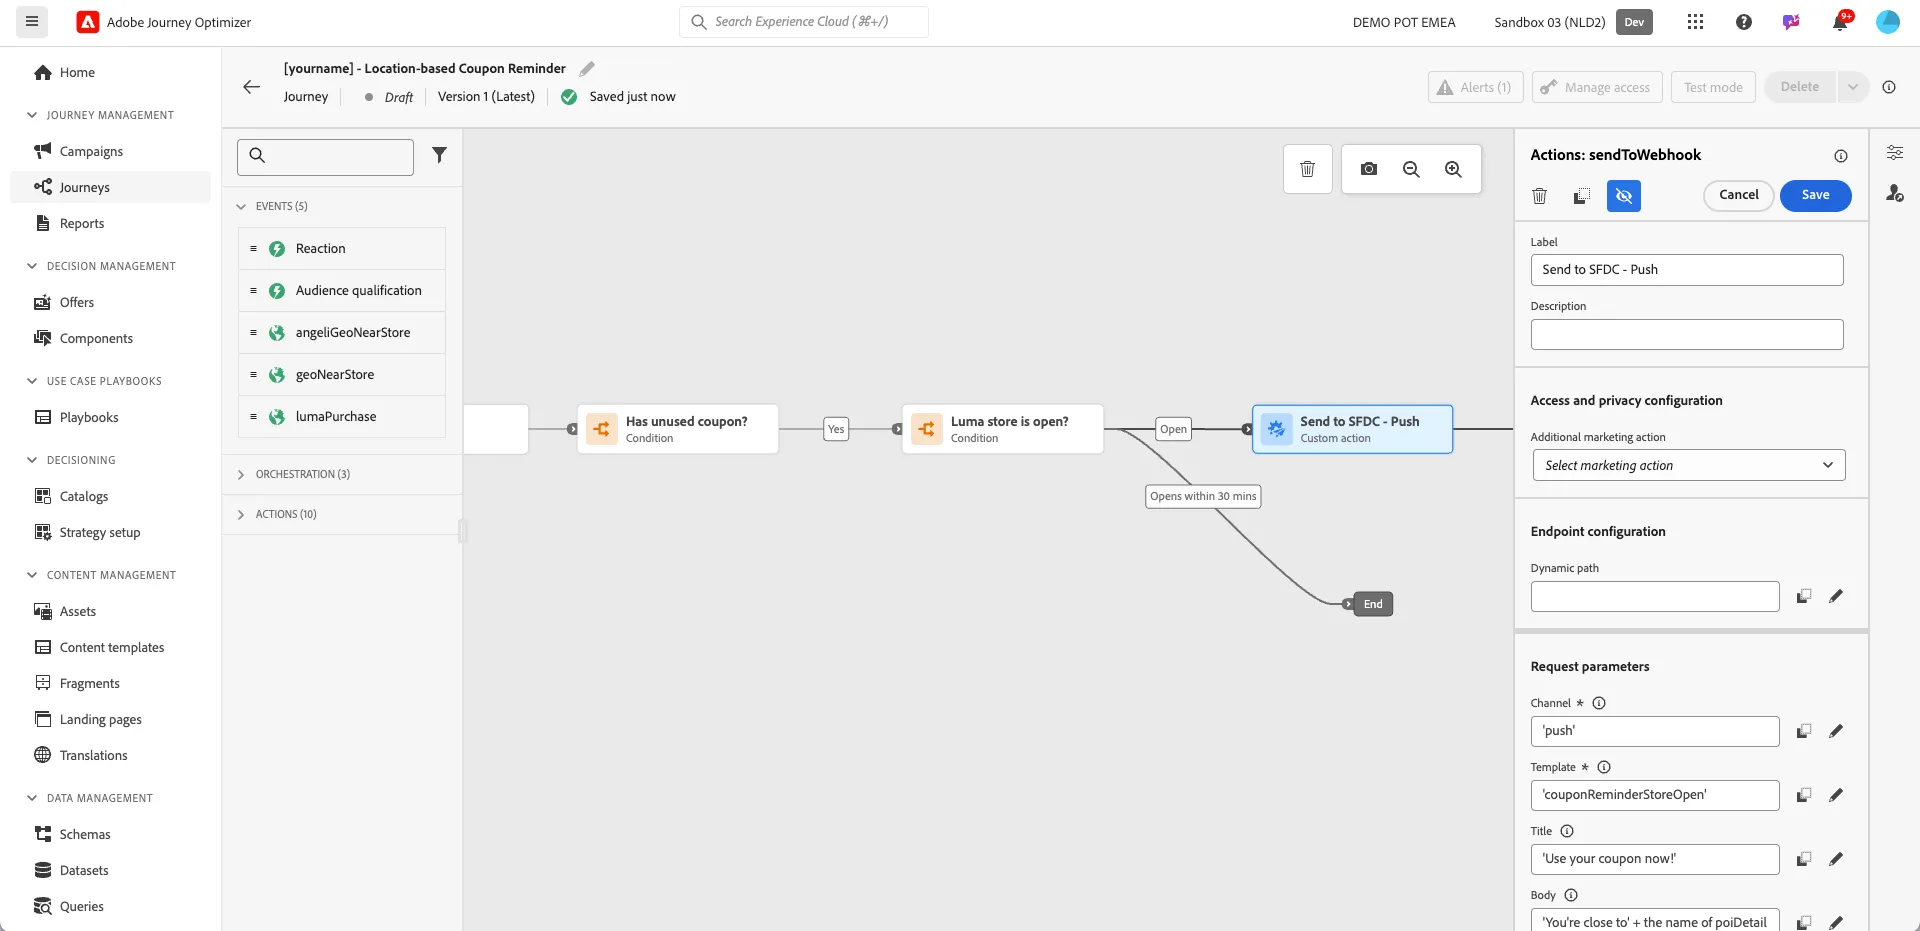The width and height of the screenshot is (1920, 931).
Task: Focus the Search Experience Cloud field
Action: pyautogui.click(x=804, y=22)
